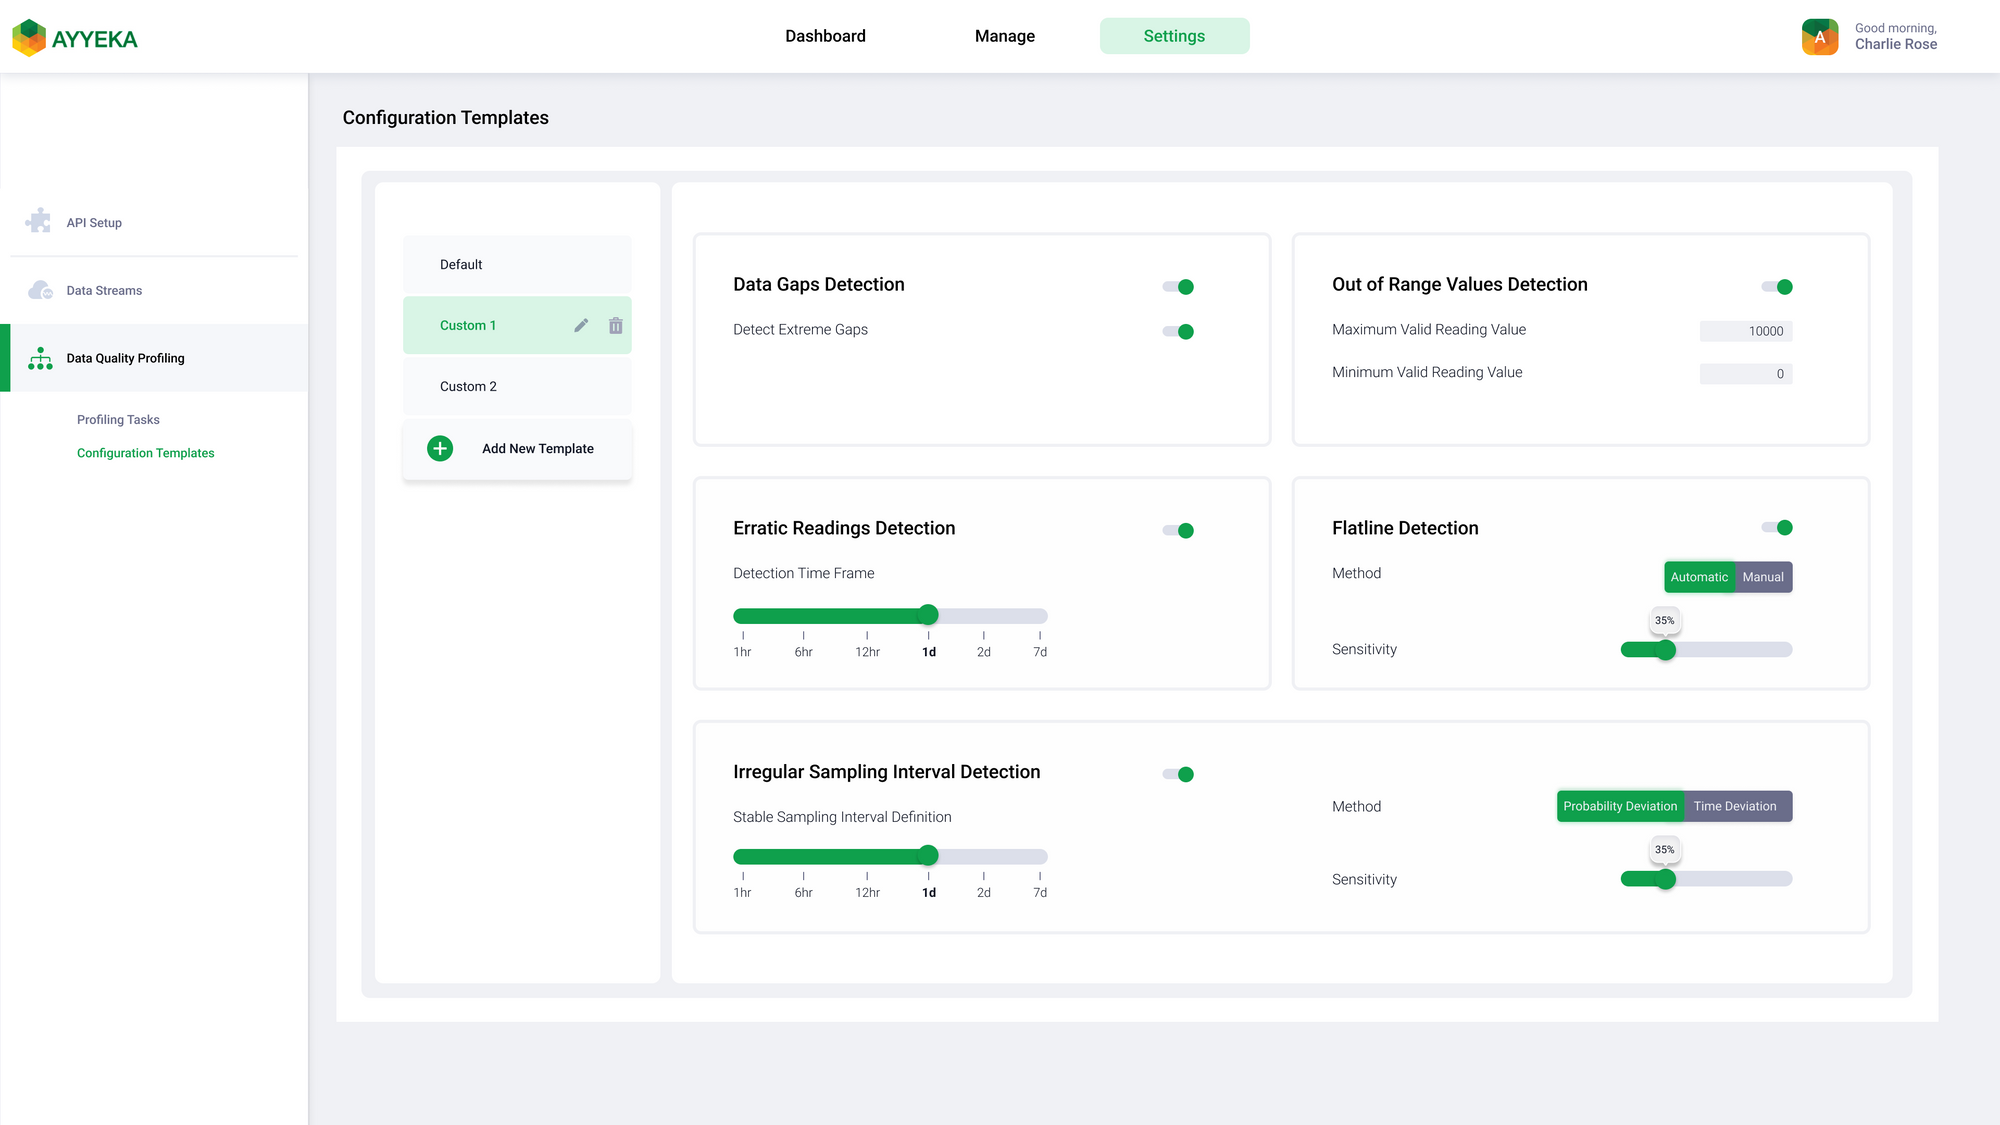Click the green plus Add New Template icon

(x=440, y=448)
